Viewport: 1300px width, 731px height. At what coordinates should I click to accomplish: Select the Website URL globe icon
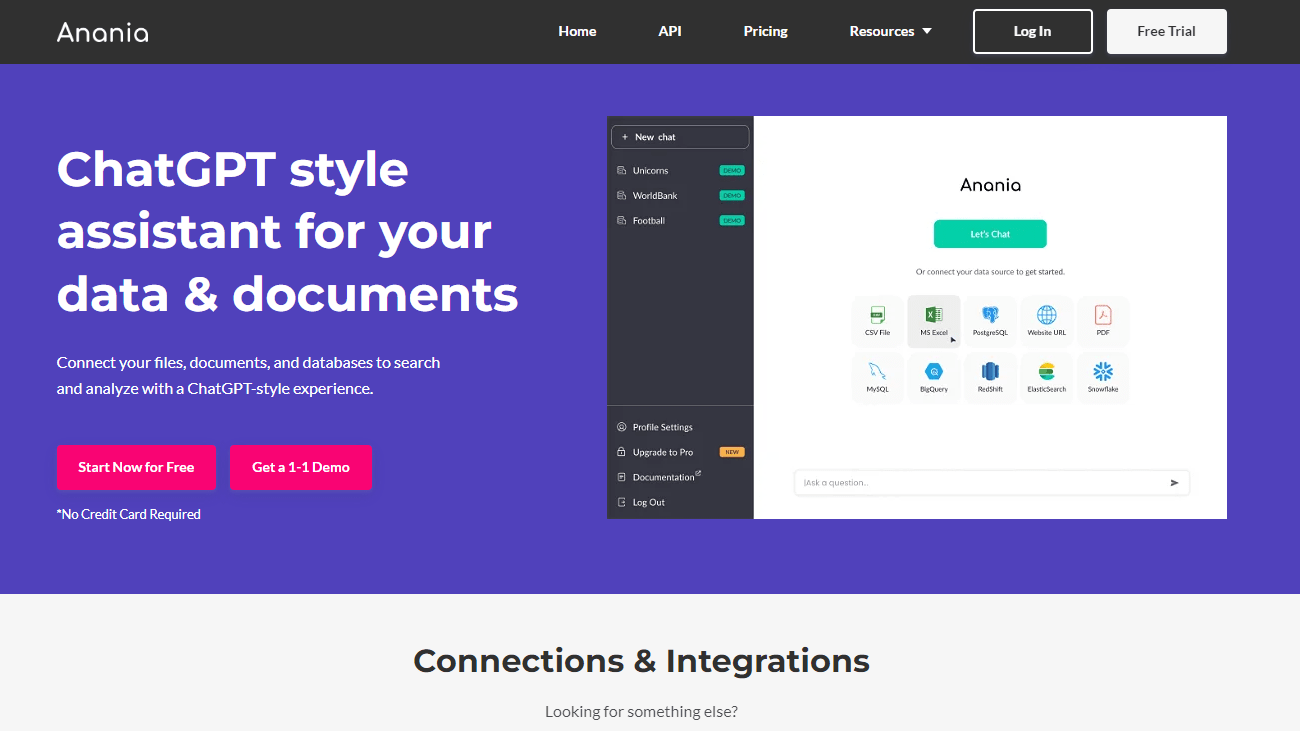(x=1046, y=316)
